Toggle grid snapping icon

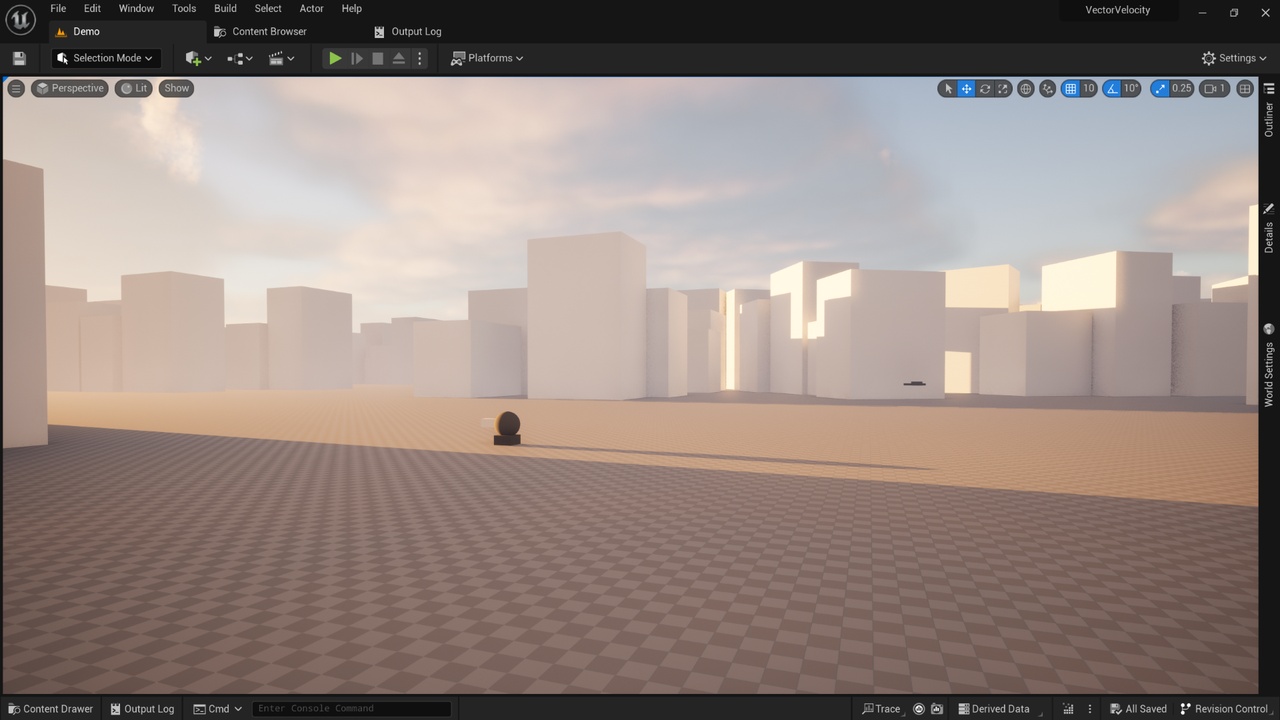tap(1070, 88)
